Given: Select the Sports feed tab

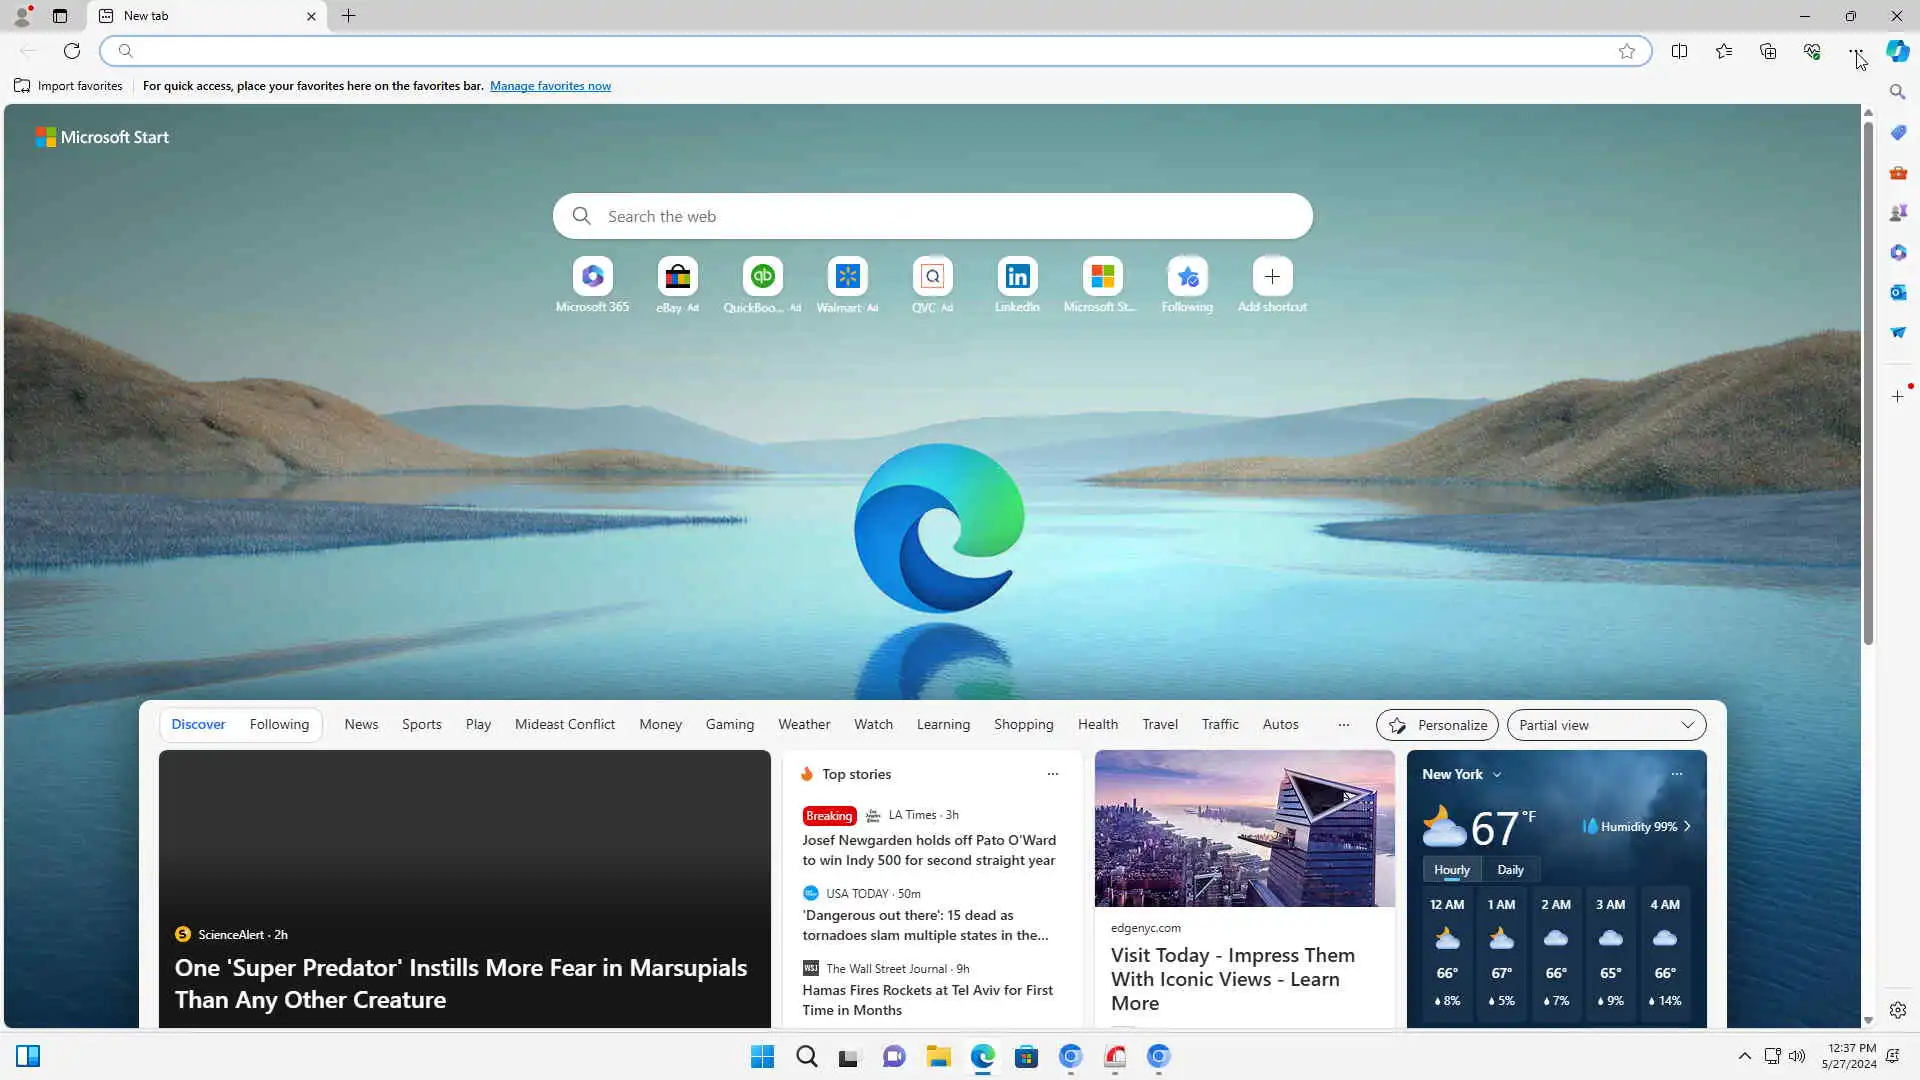Looking at the screenshot, I should tap(421, 725).
